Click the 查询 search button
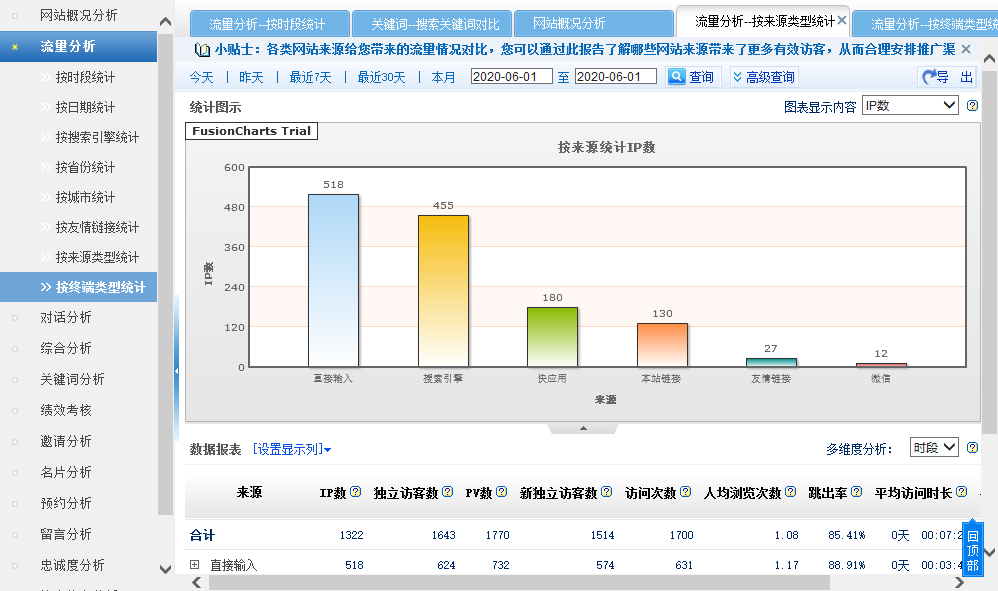Screen dimensions: 998x591 pyautogui.click(x=691, y=77)
